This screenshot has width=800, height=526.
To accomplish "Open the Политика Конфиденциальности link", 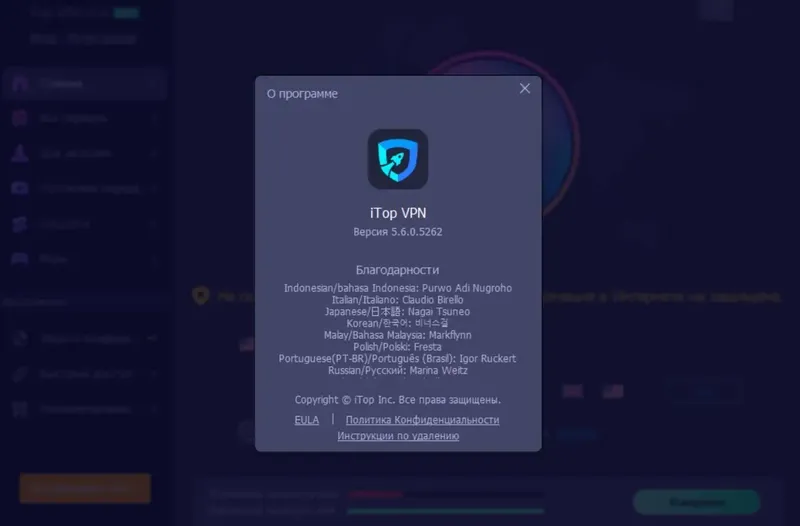I will coord(422,420).
